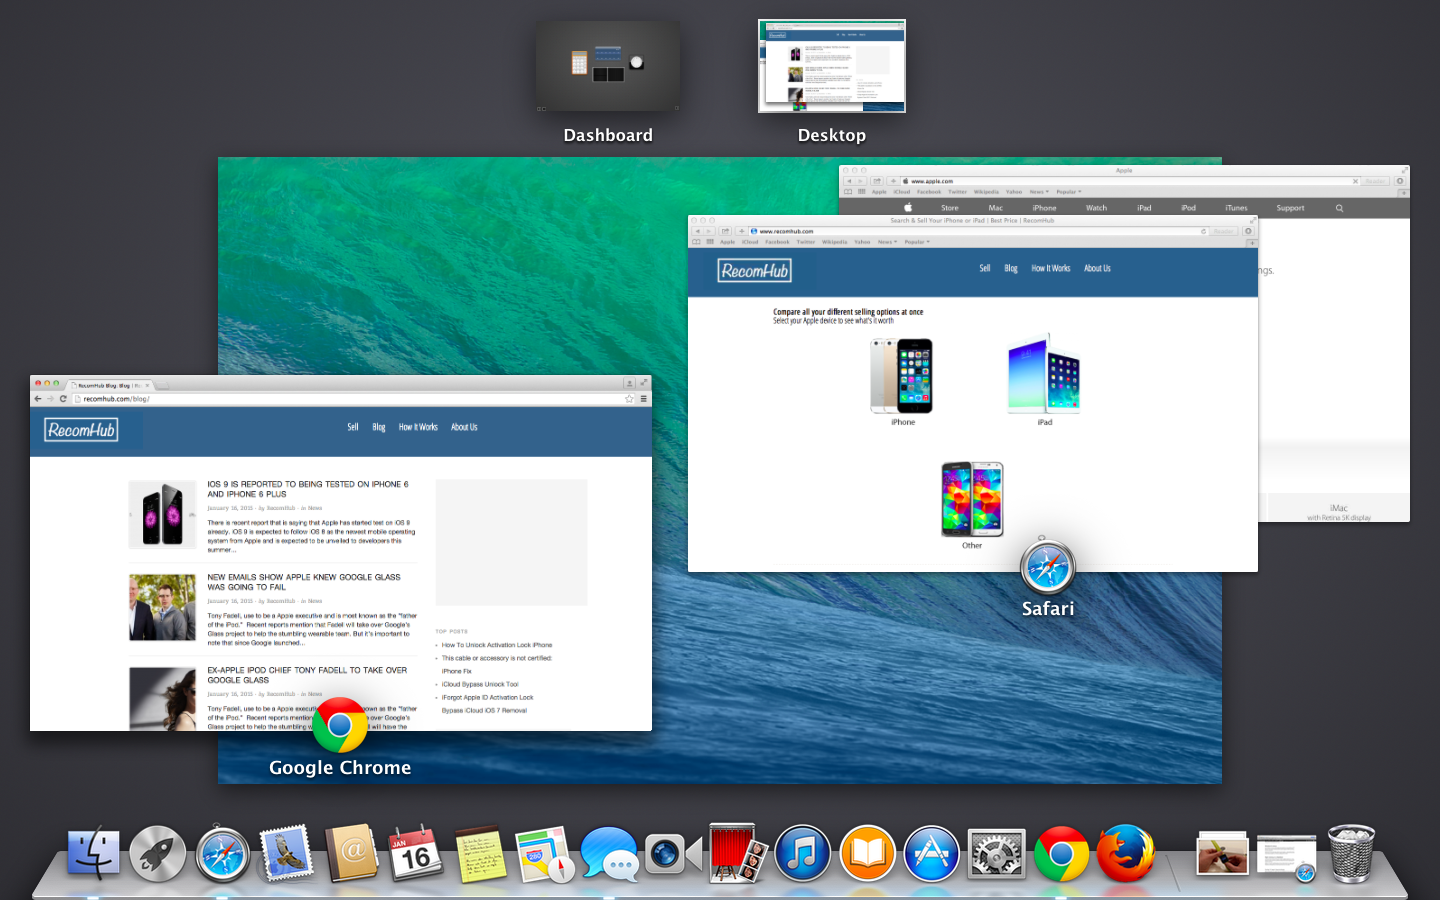Bookmark page with Chrome star icon
The image size is (1440, 900).
tap(629, 399)
